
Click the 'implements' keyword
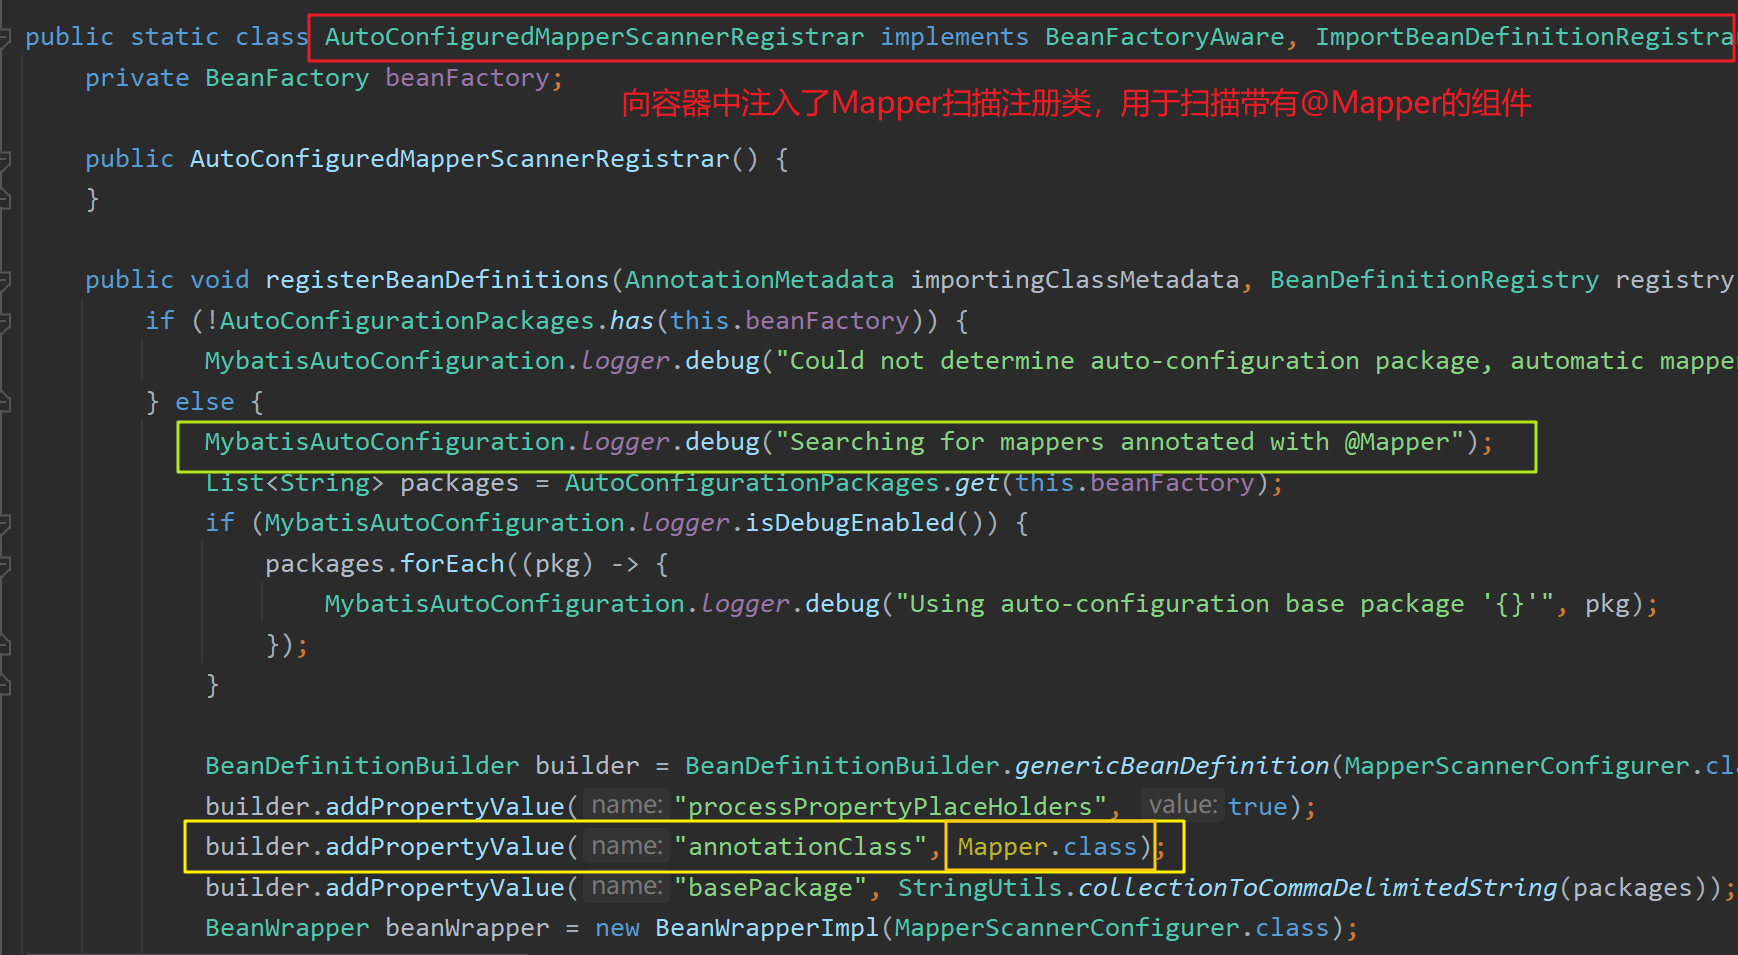(954, 37)
